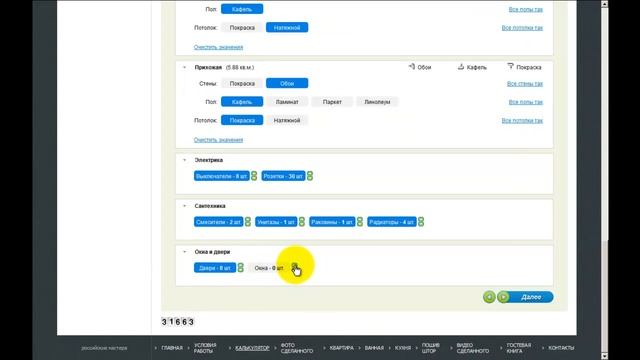Open КУХНЯ in the footer menu
This screenshot has width=640, height=360.
pos(403,348)
